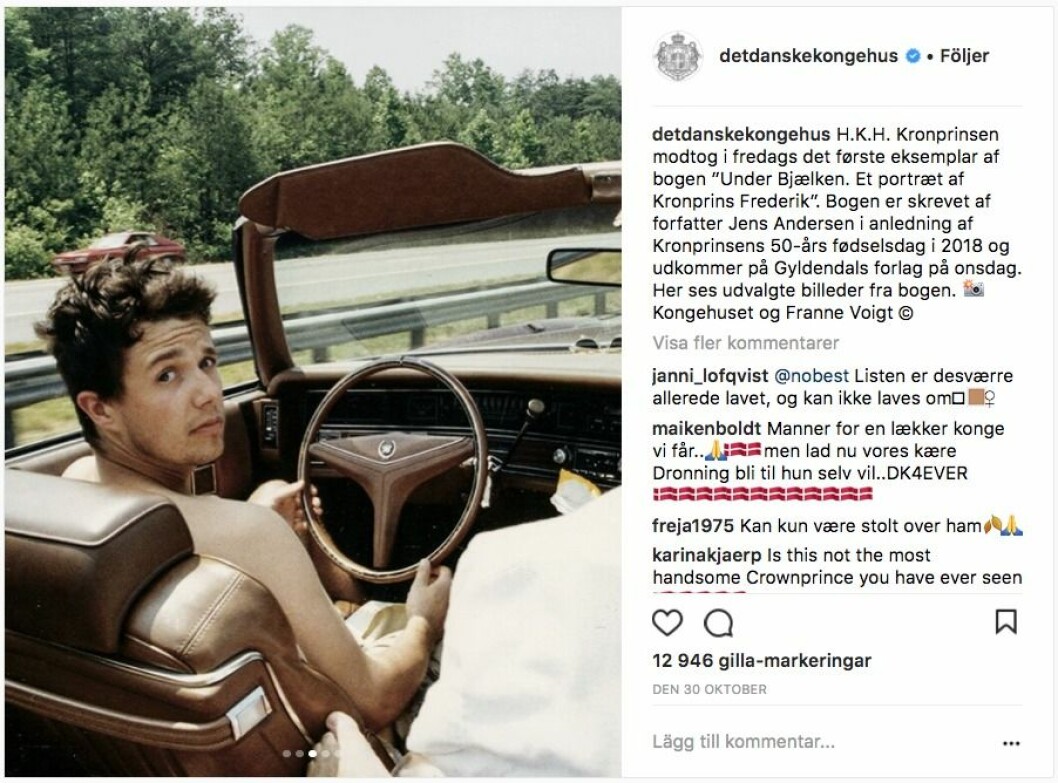Open detdanskekongehus profile picture avatar
The image size is (1058, 783).
(x=678, y=56)
